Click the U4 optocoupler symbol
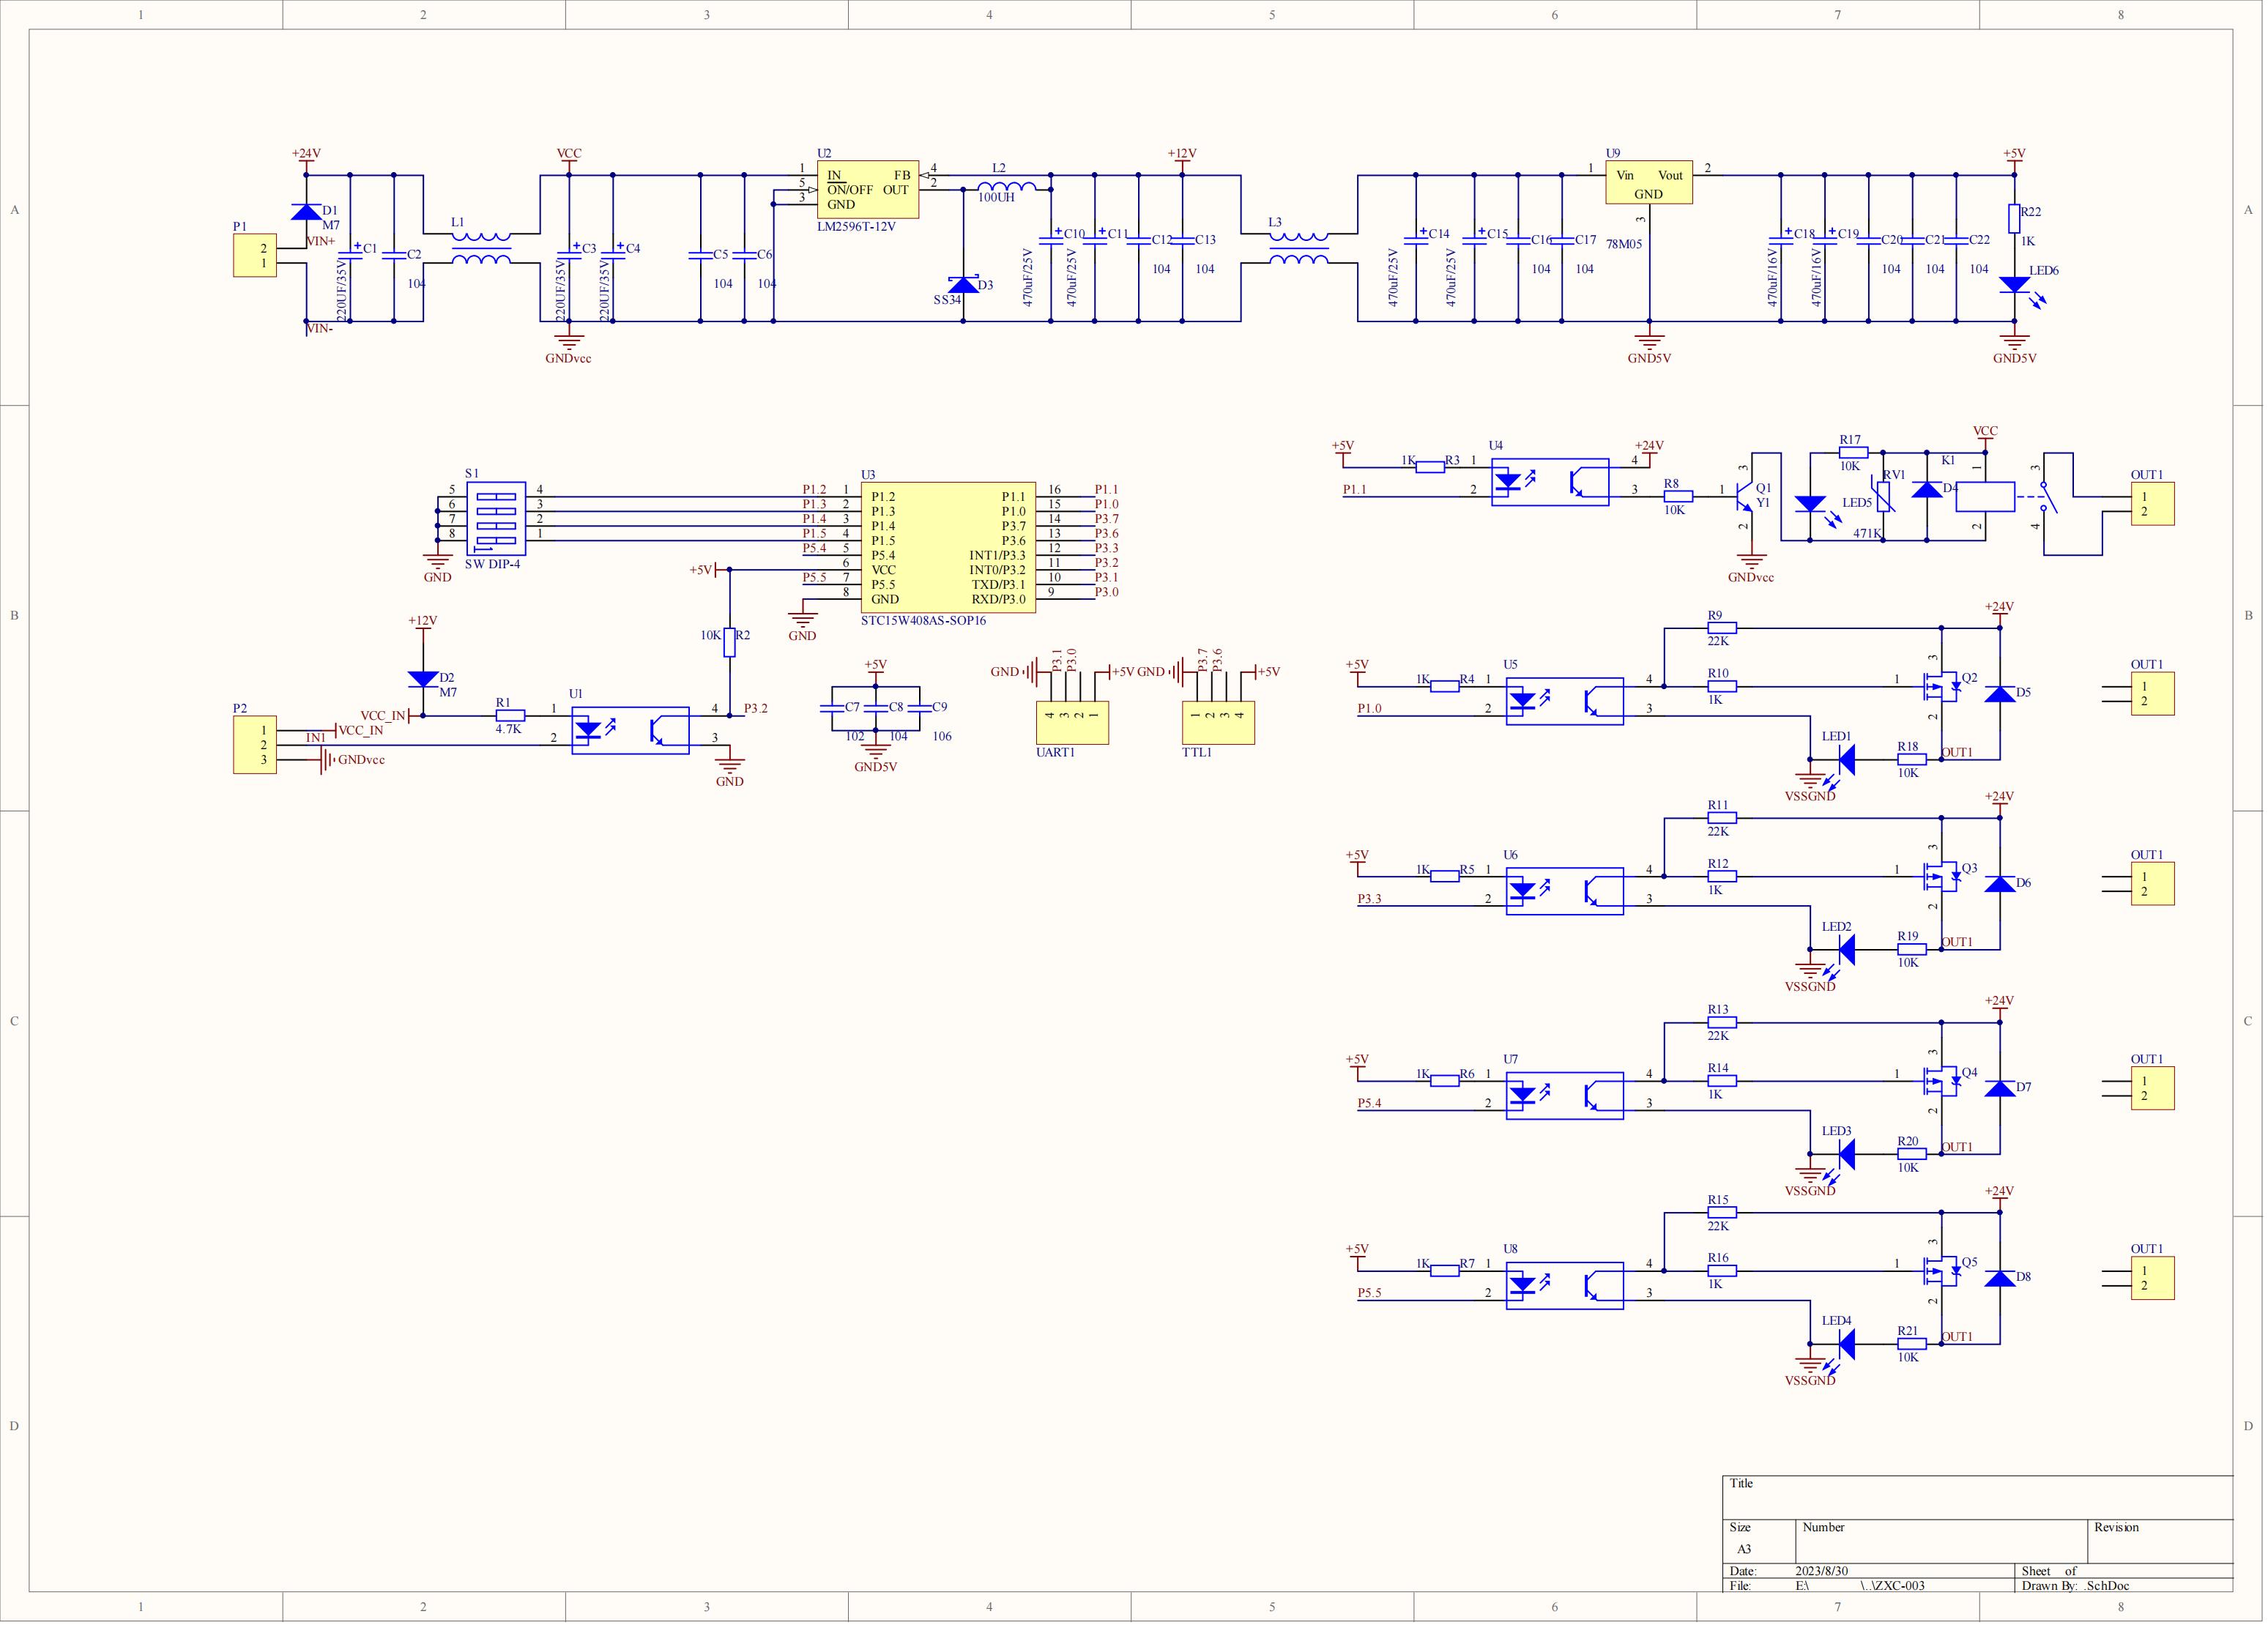Image resolution: width=2268 pixels, height=1625 pixels. coord(1550,482)
